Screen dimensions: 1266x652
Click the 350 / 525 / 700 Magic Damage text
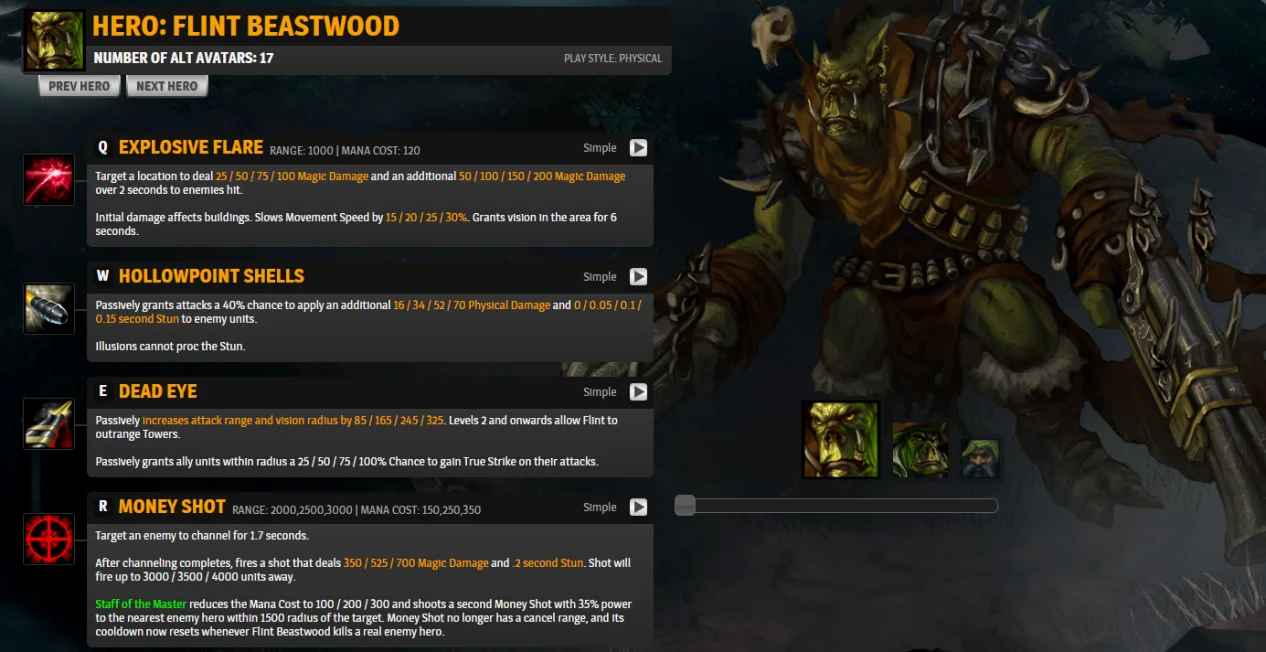tap(416, 563)
